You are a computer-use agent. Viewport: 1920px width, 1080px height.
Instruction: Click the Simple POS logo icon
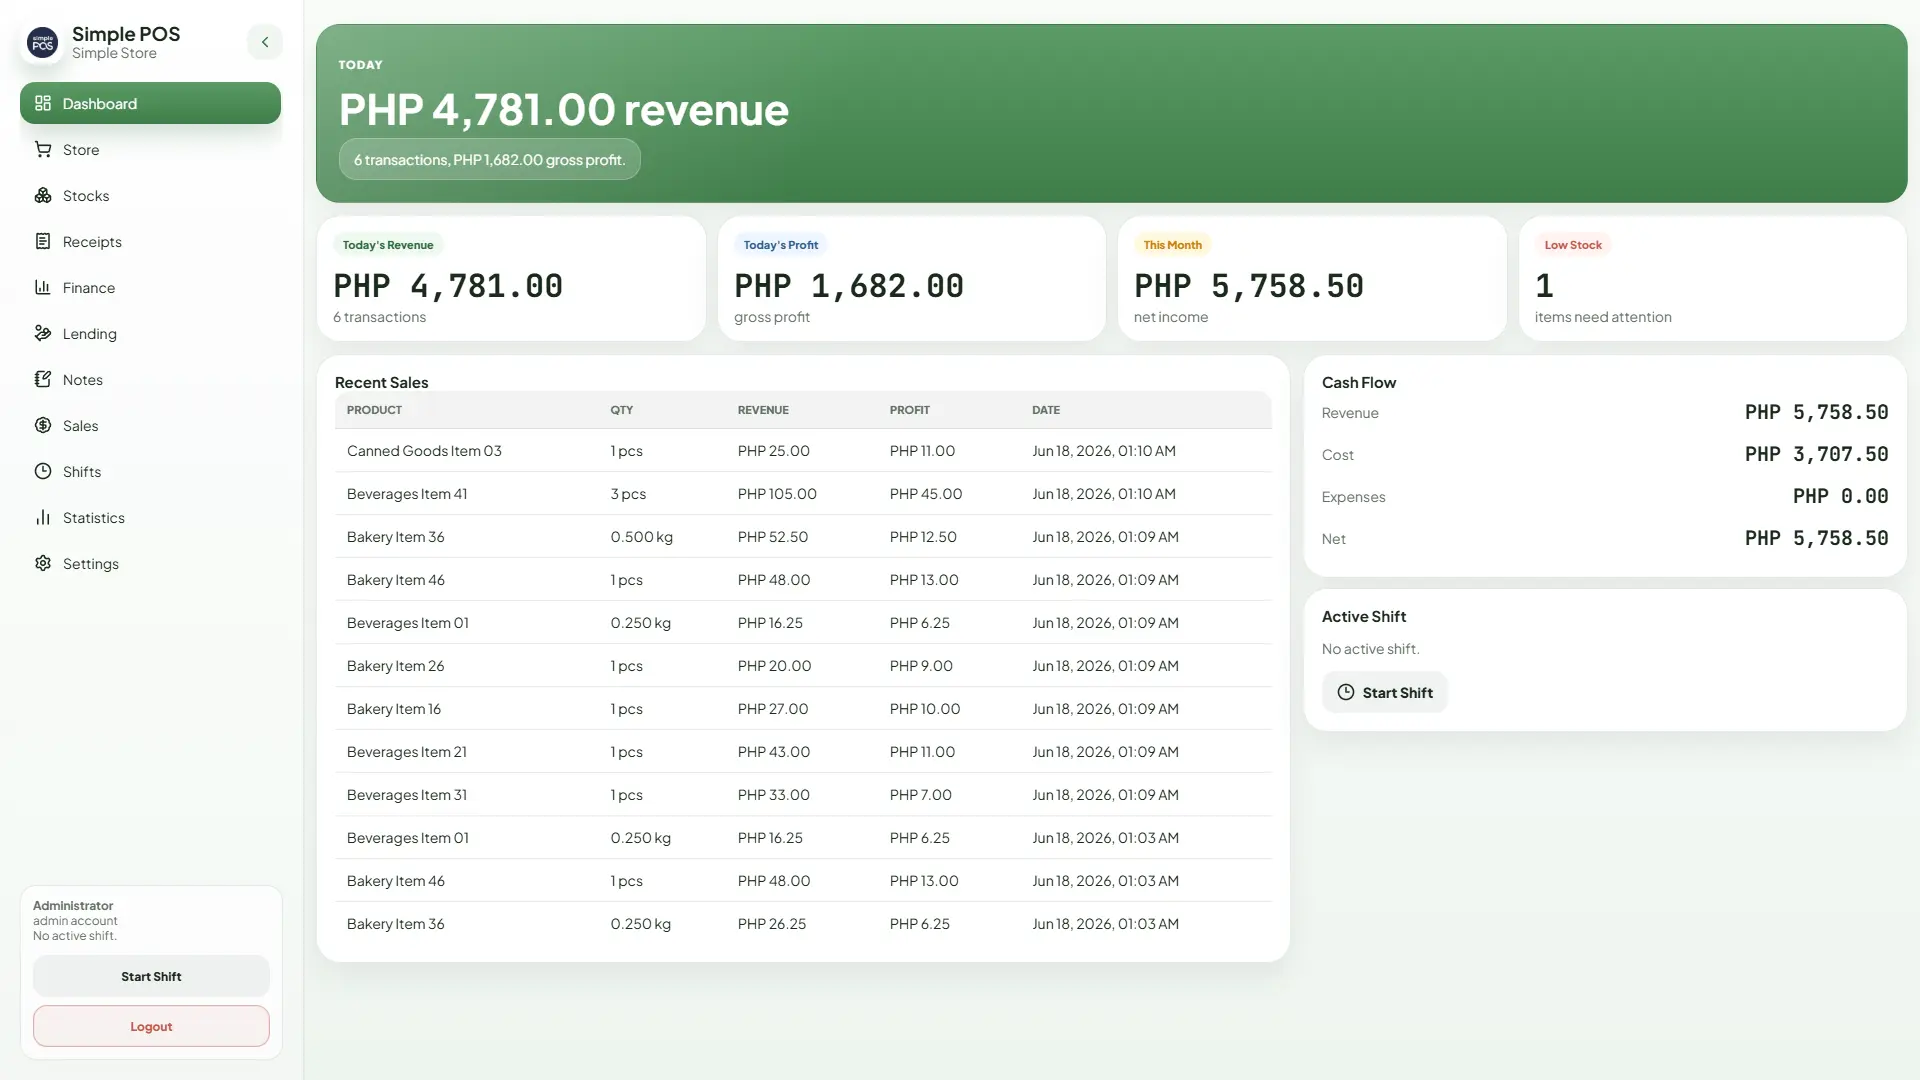pos(42,43)
